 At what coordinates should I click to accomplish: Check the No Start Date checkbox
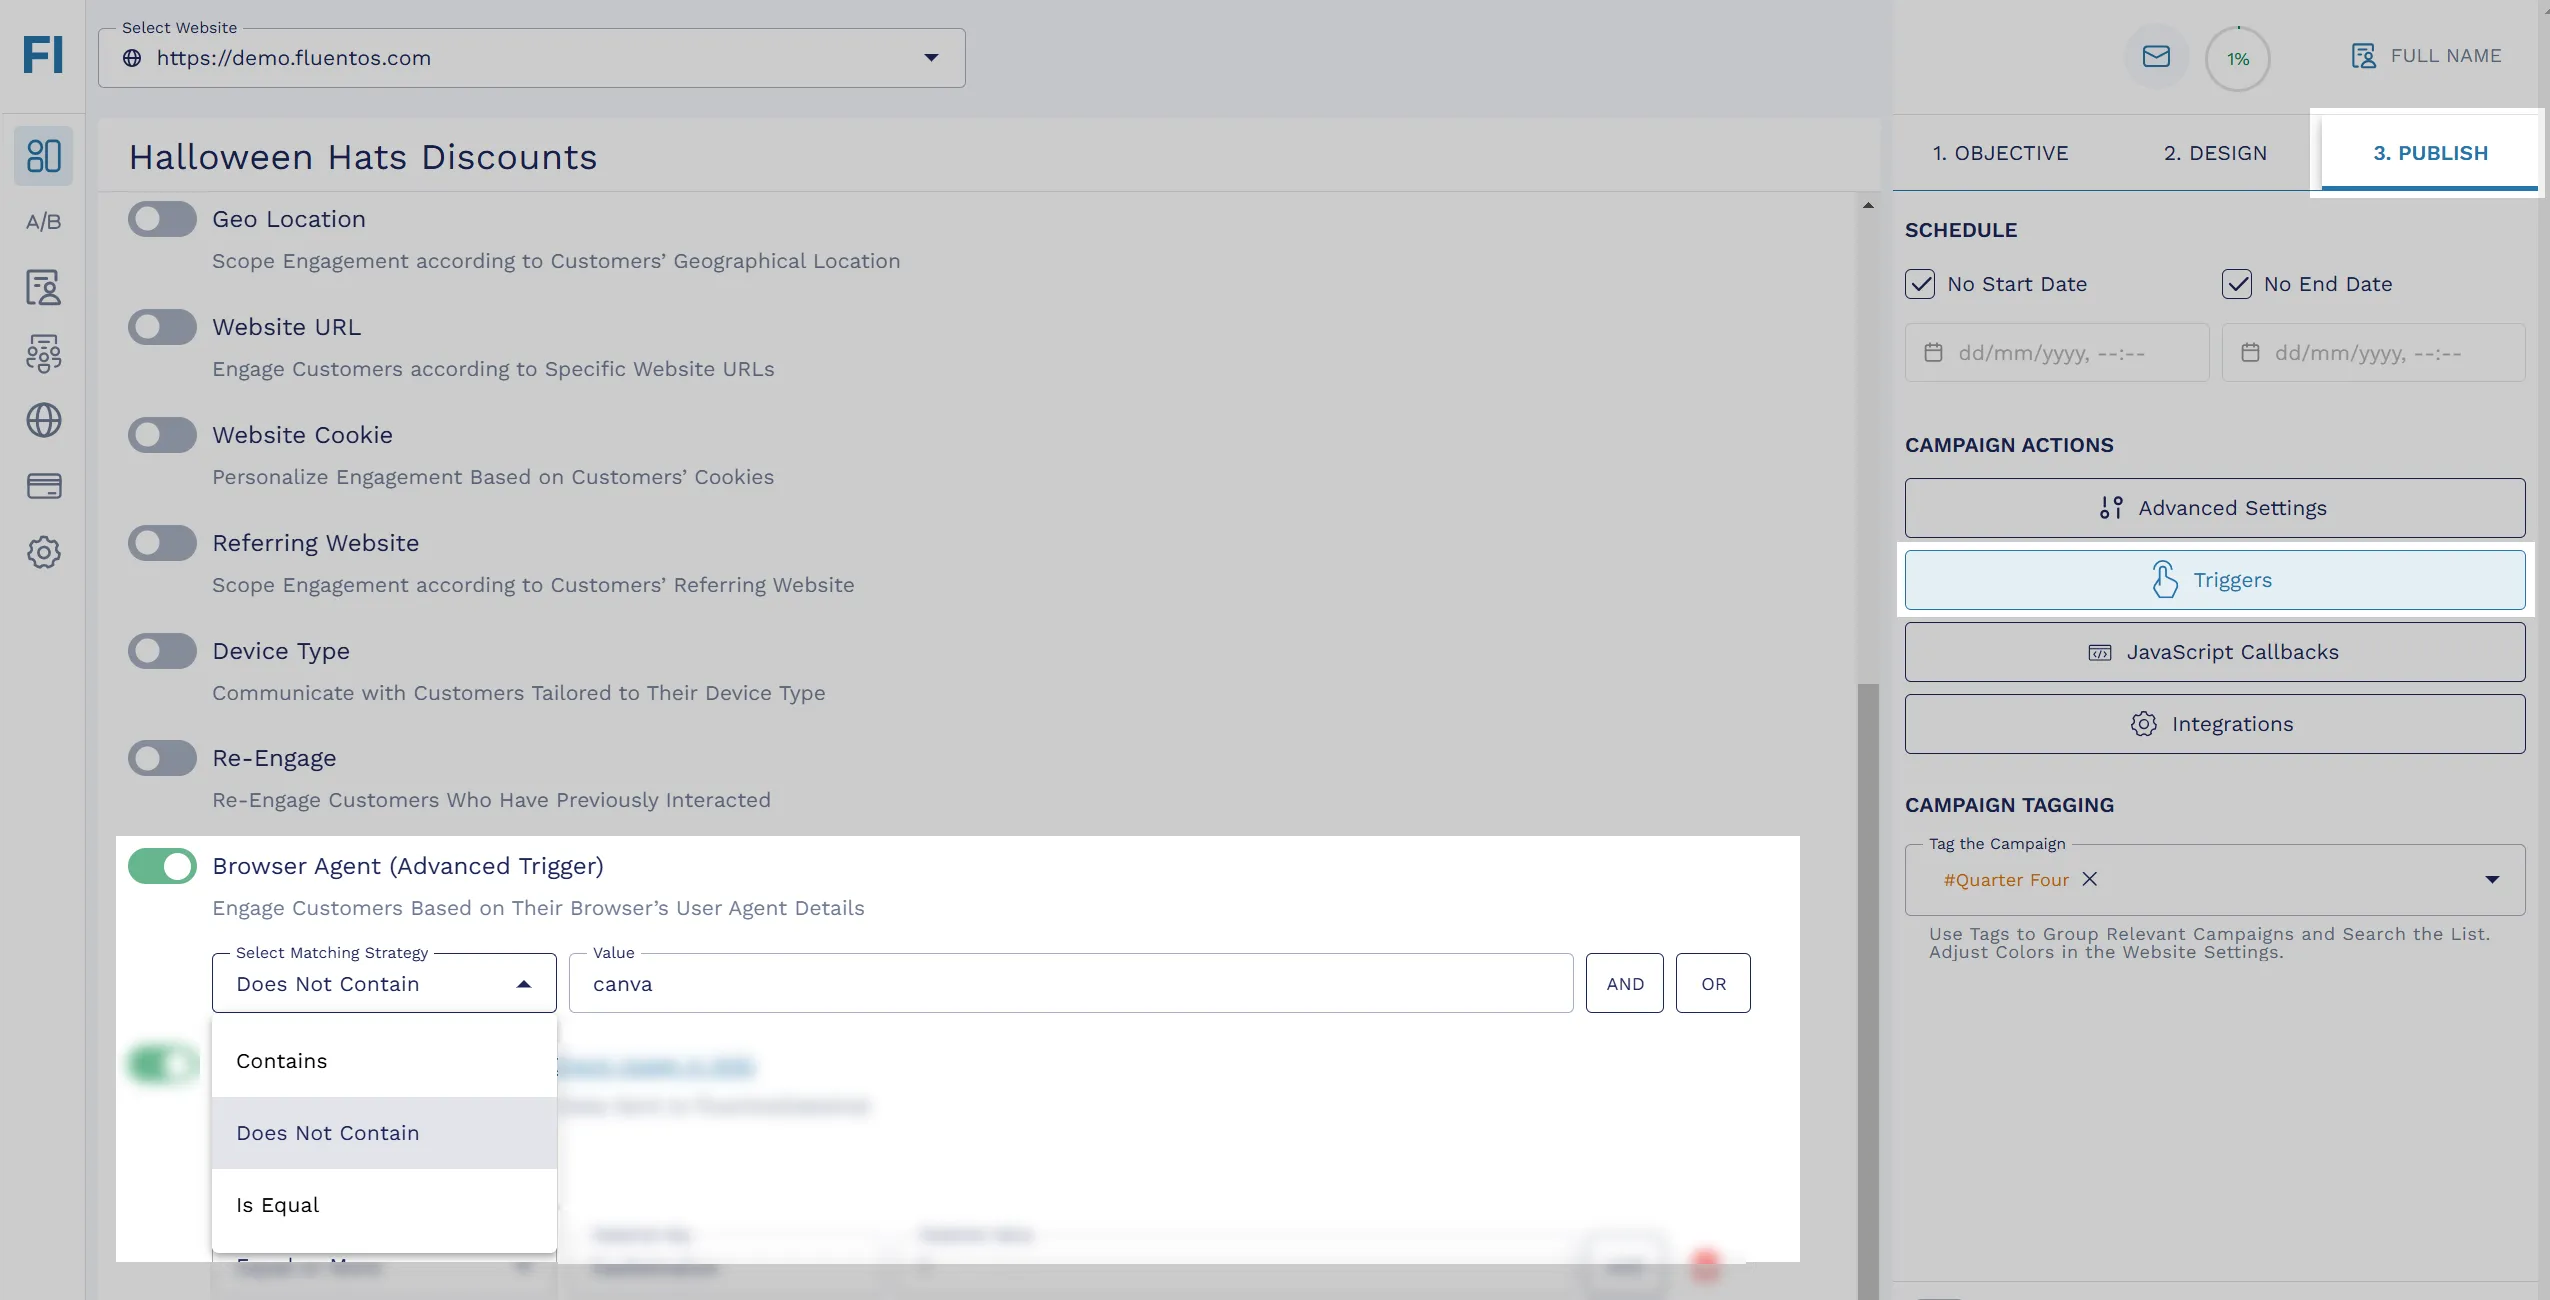(x=1922, y=284)
